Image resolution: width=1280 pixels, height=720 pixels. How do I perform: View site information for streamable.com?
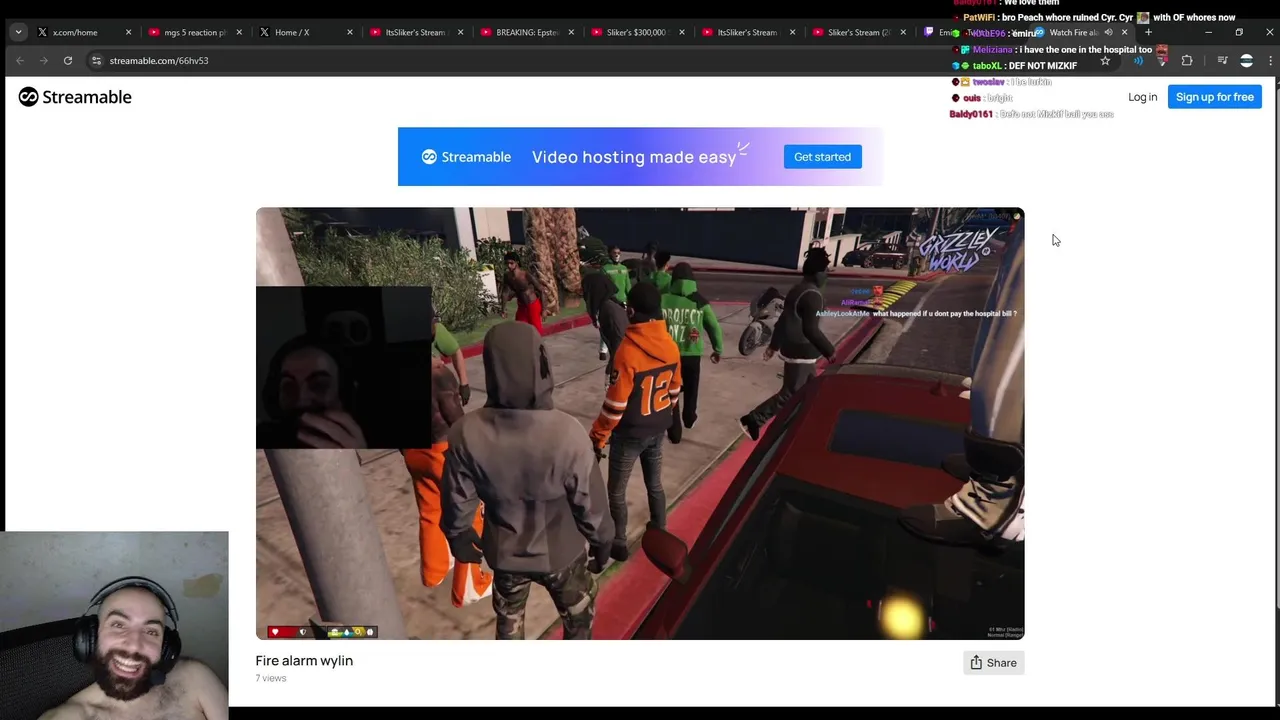[x=96, y=60]
